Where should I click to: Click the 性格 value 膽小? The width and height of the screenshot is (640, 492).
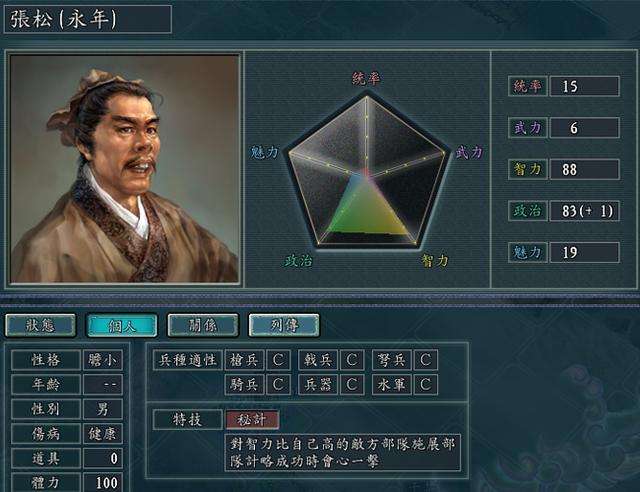[x=103, y=360]
